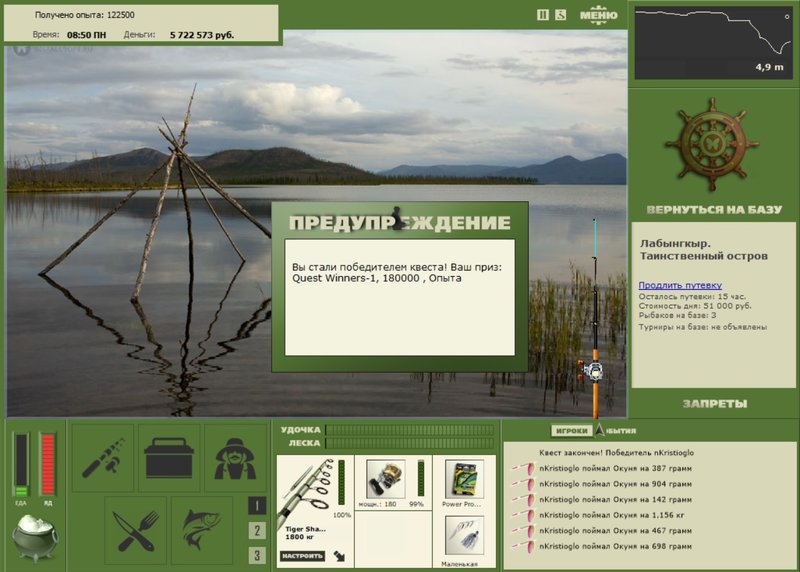Image resolution: width=800 pixels, height=572 pixels.
Task: Open the tackle box icon
Action: point(169,457)
